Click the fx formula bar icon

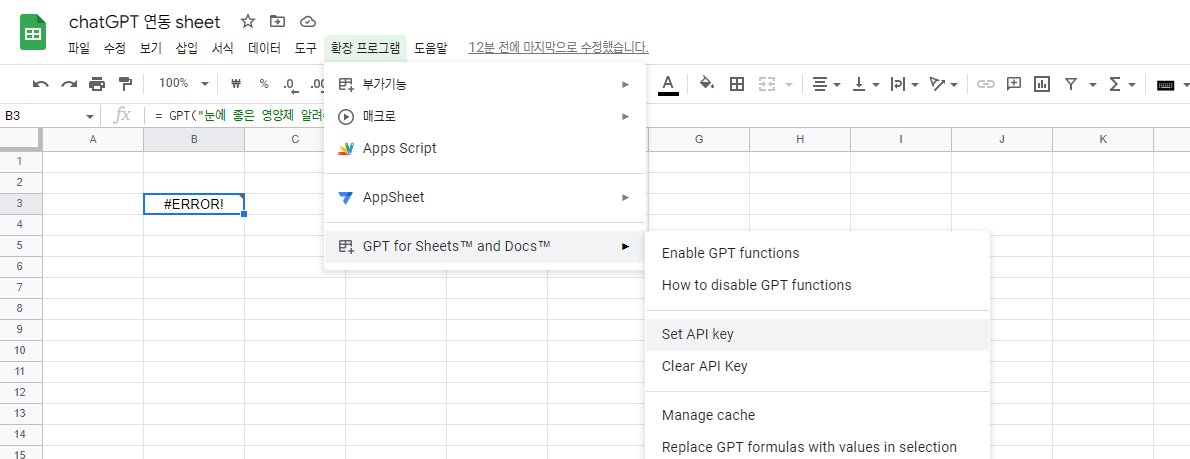pyautogui.click(x=121, y=115)
